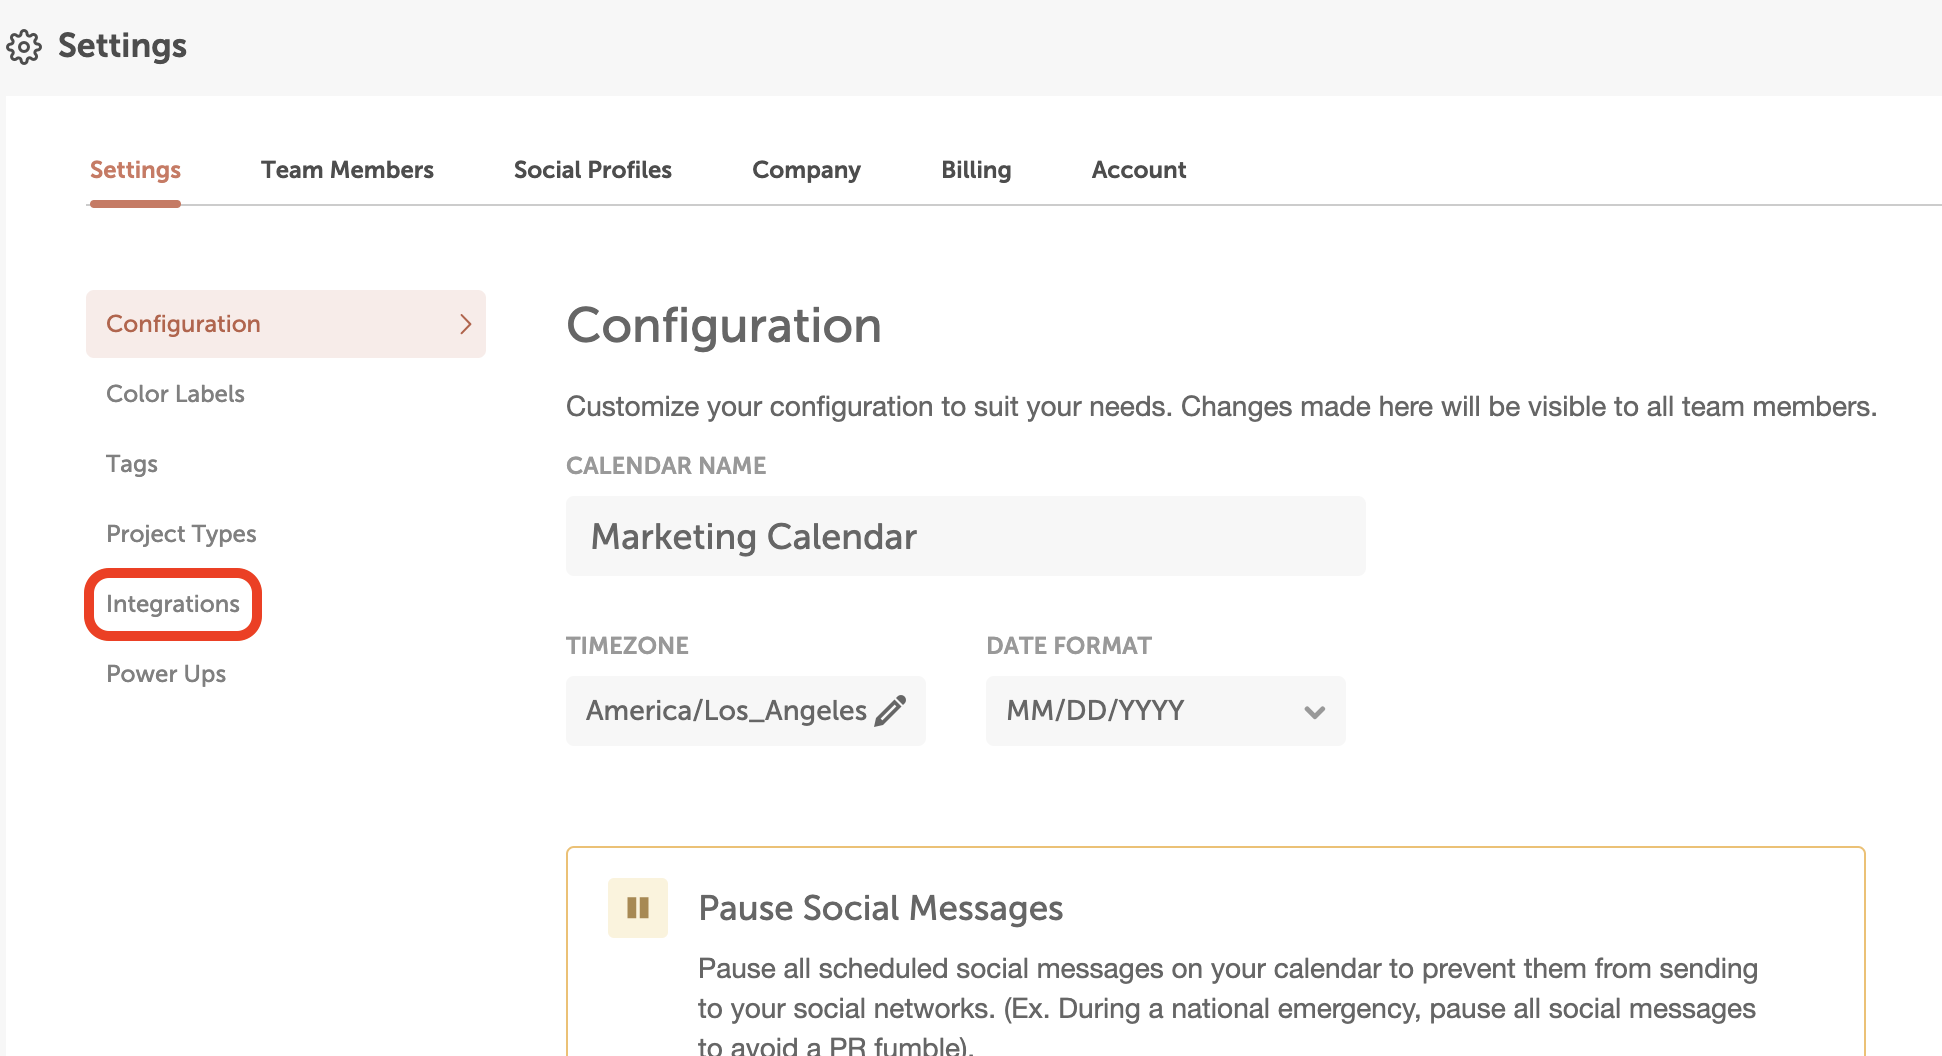This screenshot has width=1942, height=1056.
Task: Click the chevron arrow on Configuration item
Action: 465,324
